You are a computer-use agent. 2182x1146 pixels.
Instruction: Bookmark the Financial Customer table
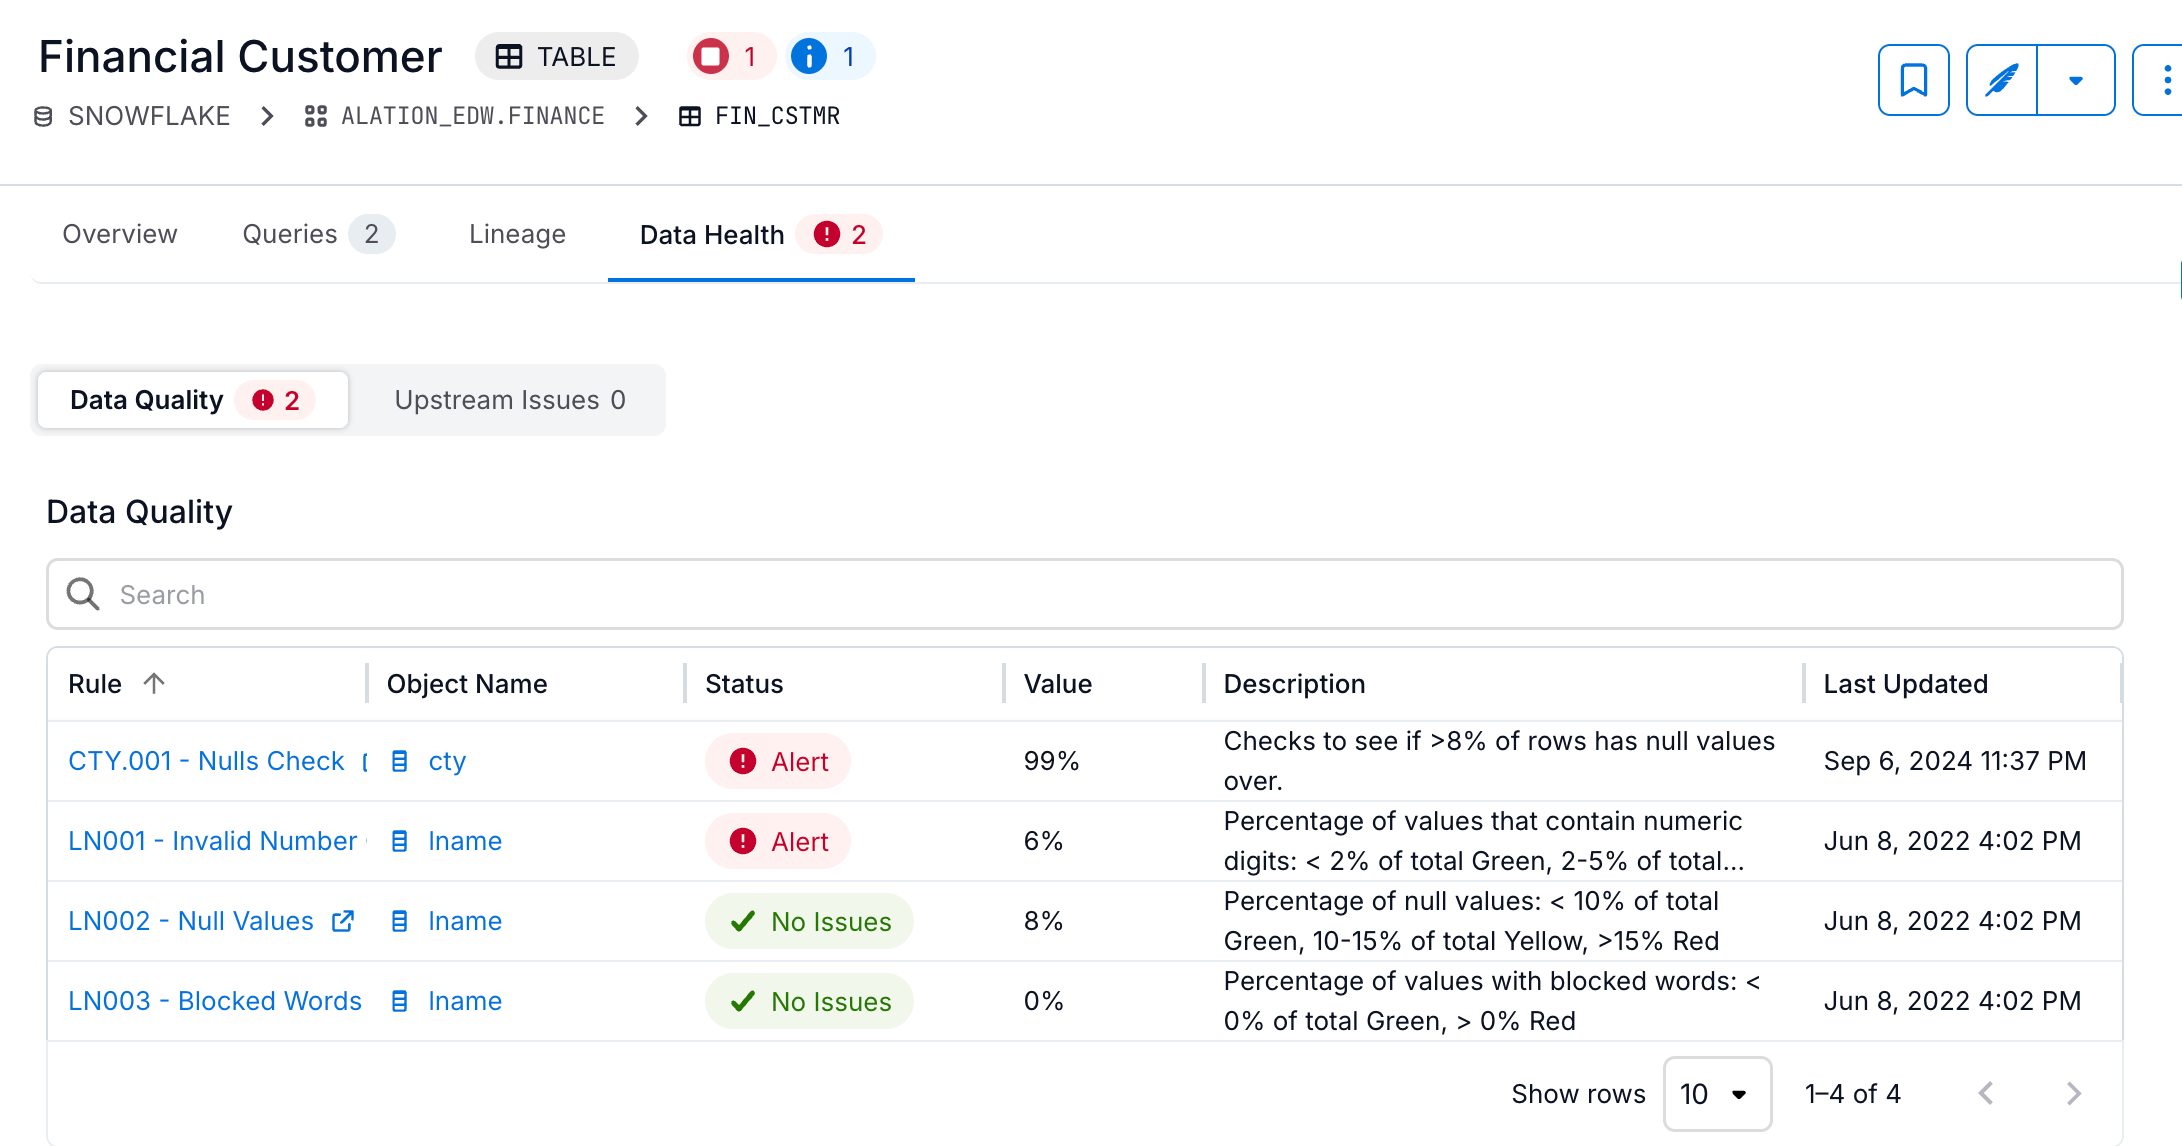pyautogui.click(x=1913, y=80)
